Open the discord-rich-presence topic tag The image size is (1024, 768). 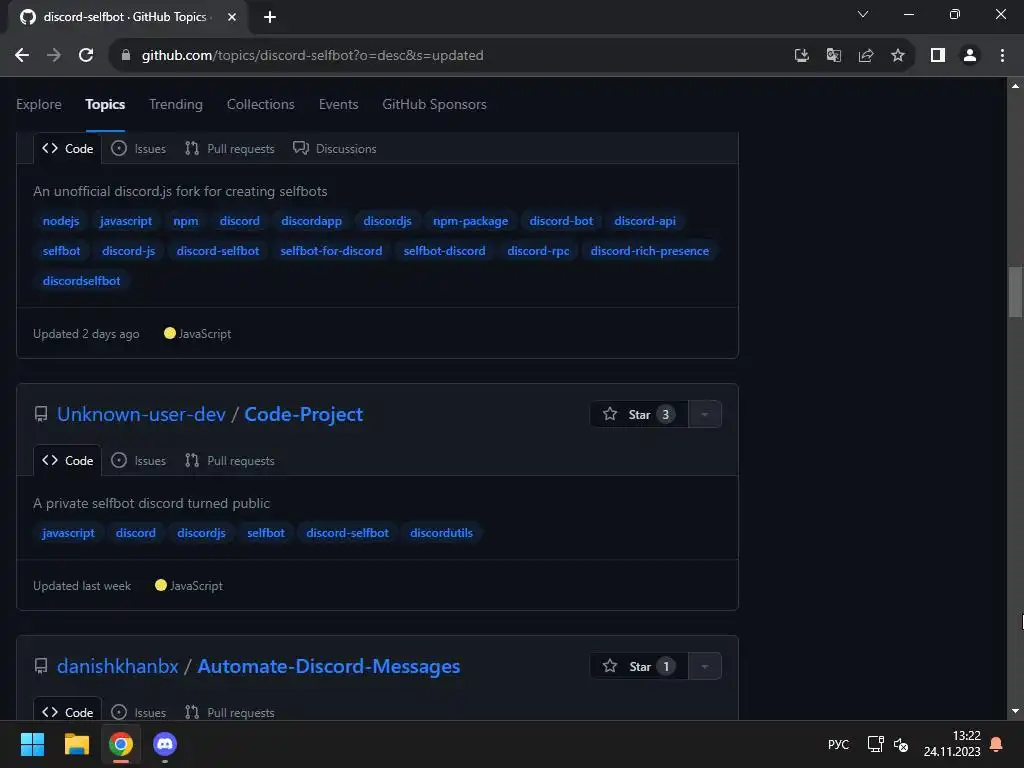tap(649, 251)
